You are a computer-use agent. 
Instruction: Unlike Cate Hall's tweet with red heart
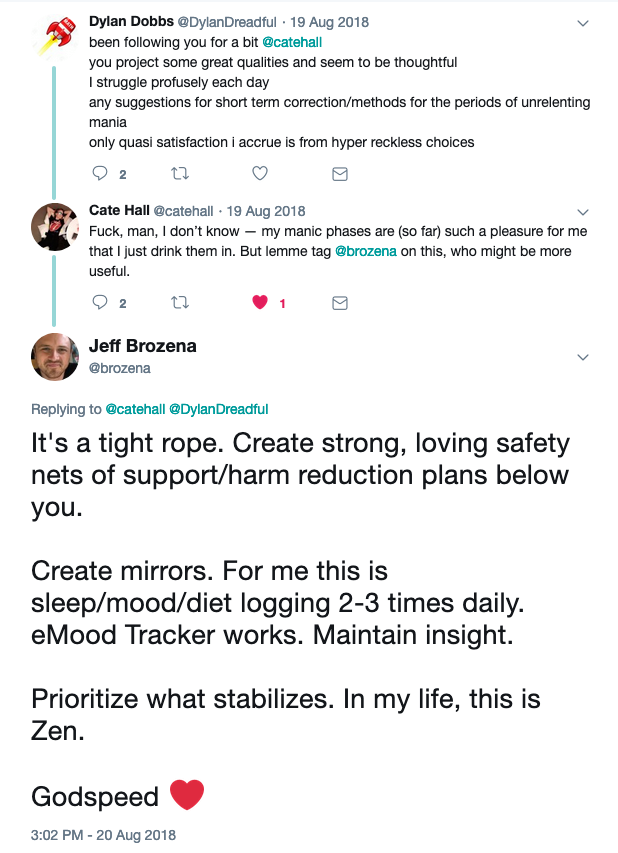(x=260, y=302)
